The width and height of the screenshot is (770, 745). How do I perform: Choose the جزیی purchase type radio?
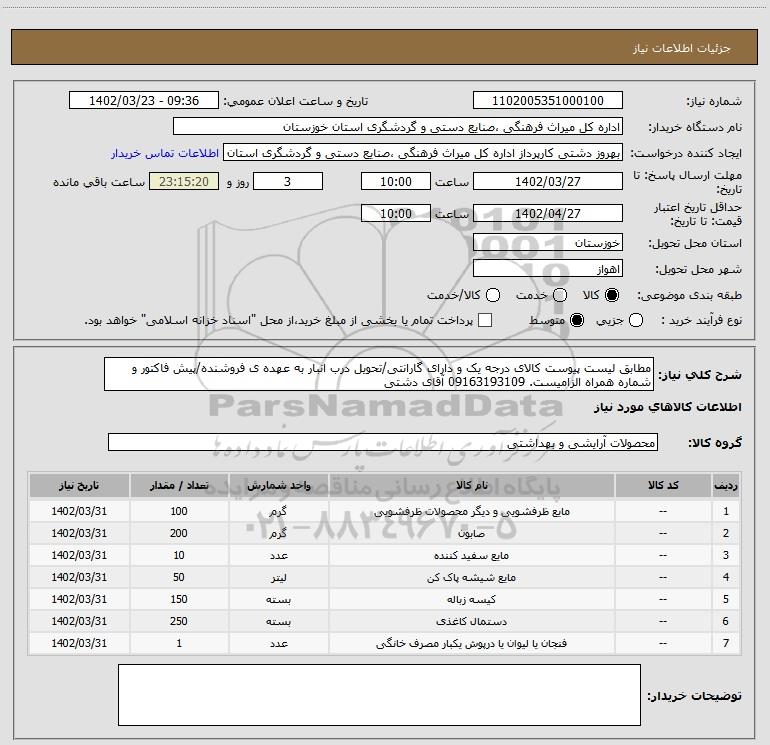click(636, 321)
